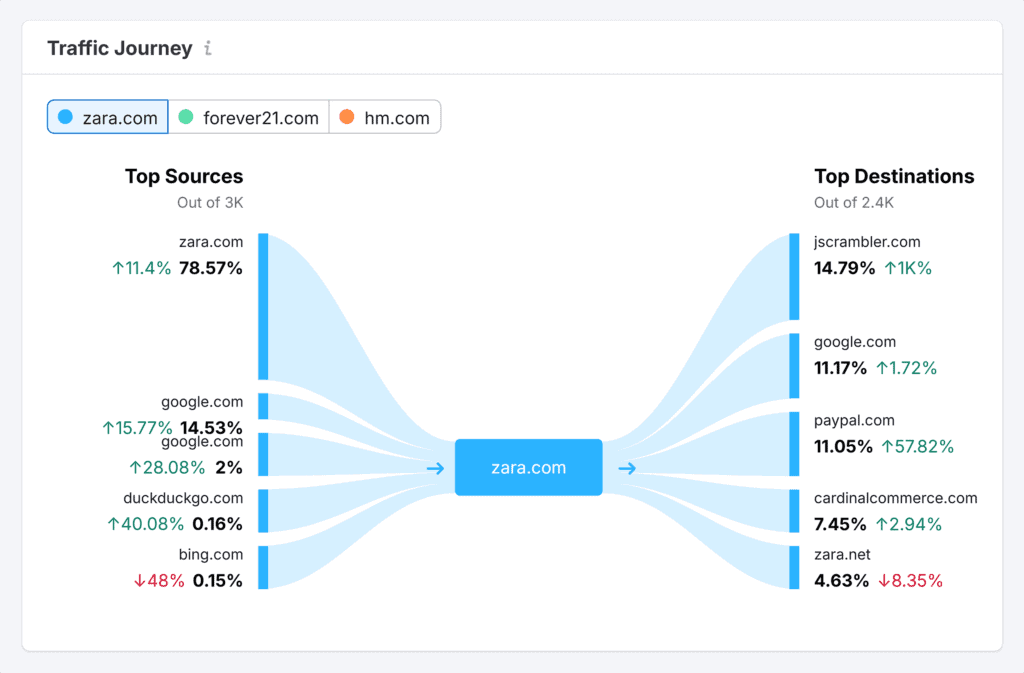Select the google.com source label

point(201,401)
